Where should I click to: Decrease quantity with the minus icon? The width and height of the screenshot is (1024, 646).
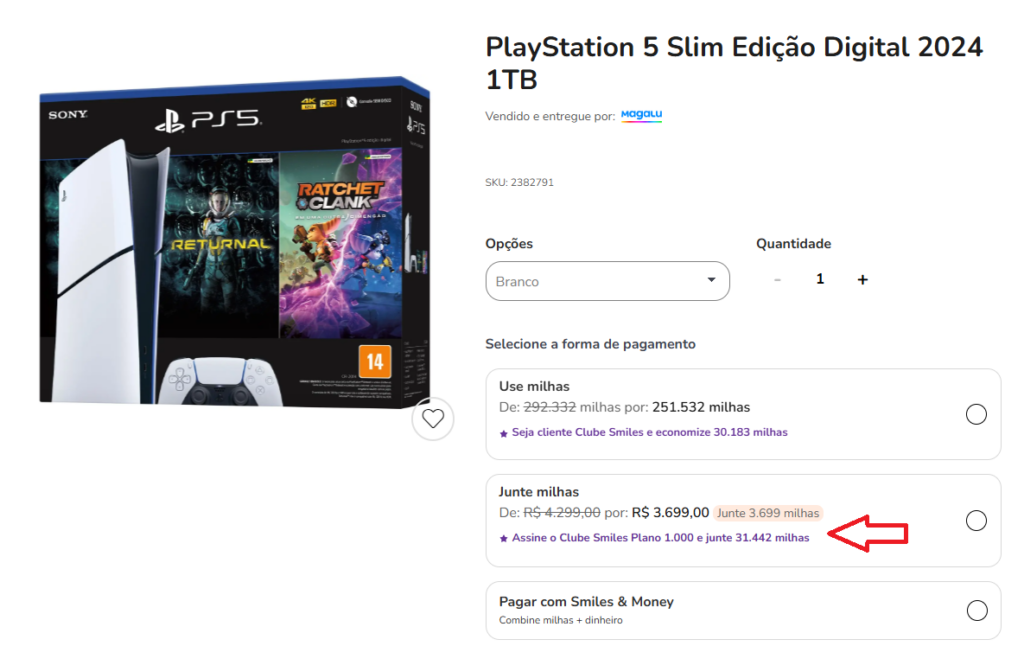click(777, 280)
